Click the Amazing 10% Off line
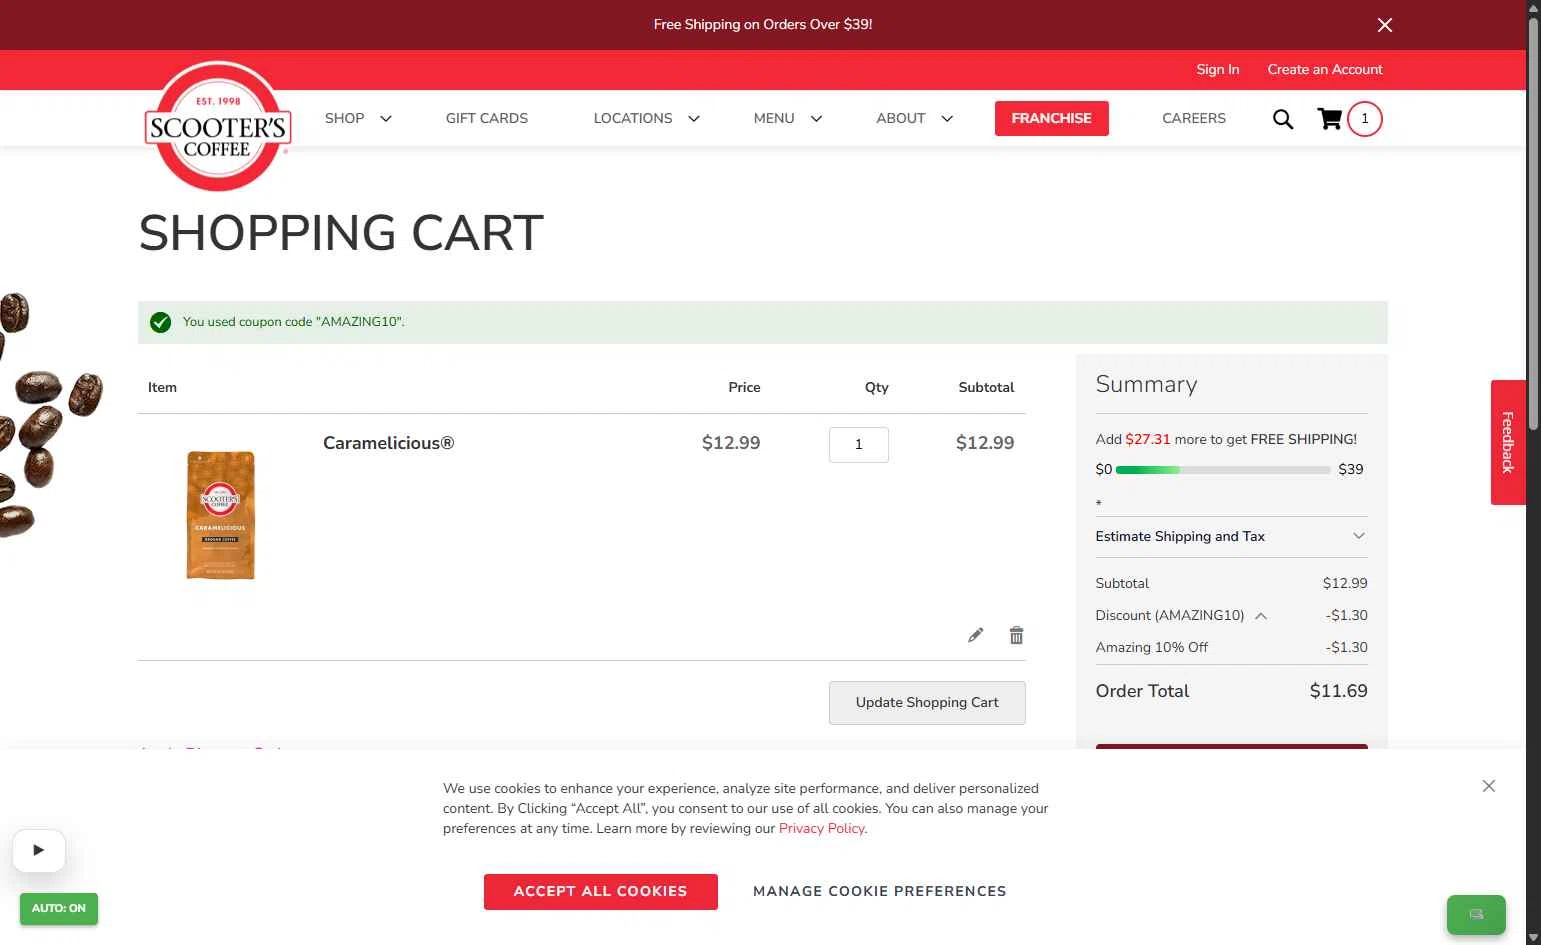This screenshot has height=945, width=1541. coord(1231,647)
